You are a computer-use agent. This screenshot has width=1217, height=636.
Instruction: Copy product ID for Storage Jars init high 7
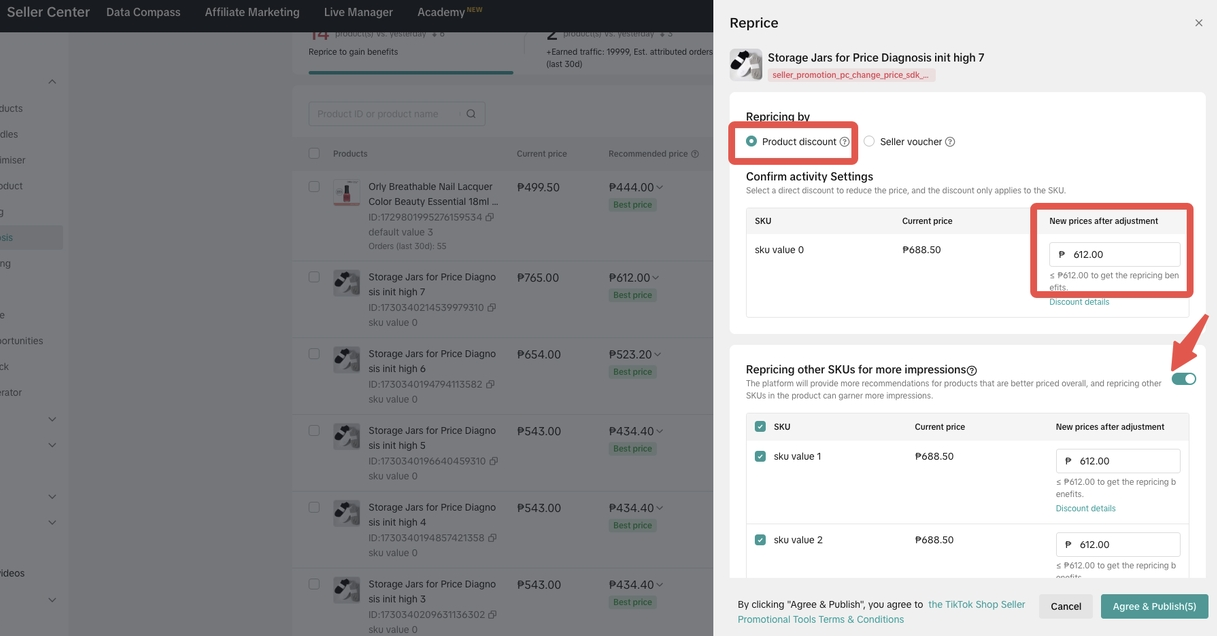[491, 308]
